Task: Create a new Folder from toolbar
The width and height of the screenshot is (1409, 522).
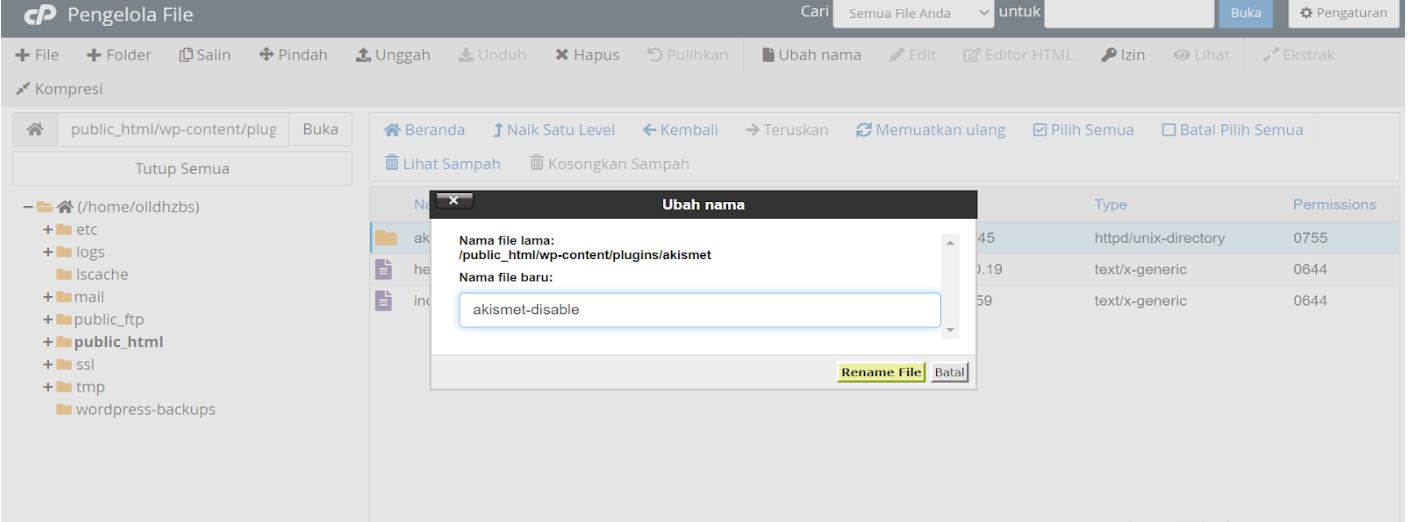Action: coord(118,53)
